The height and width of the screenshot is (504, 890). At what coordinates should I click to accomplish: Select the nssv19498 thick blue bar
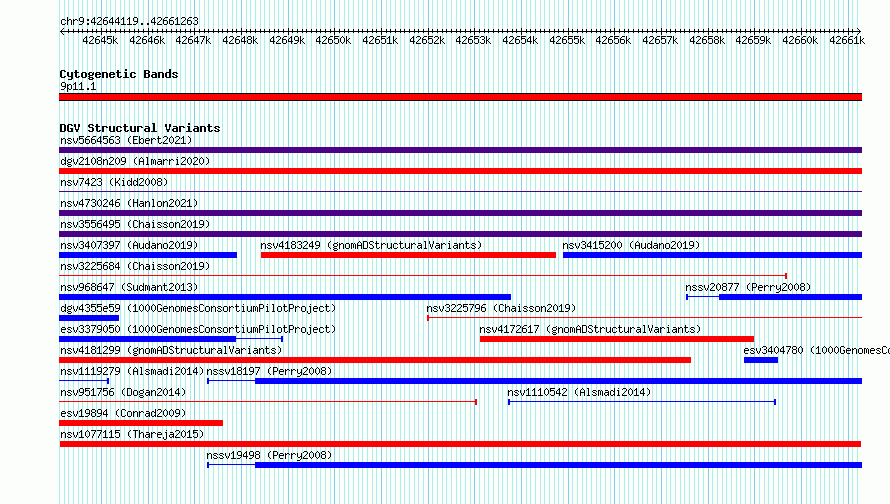click(559, 465)
